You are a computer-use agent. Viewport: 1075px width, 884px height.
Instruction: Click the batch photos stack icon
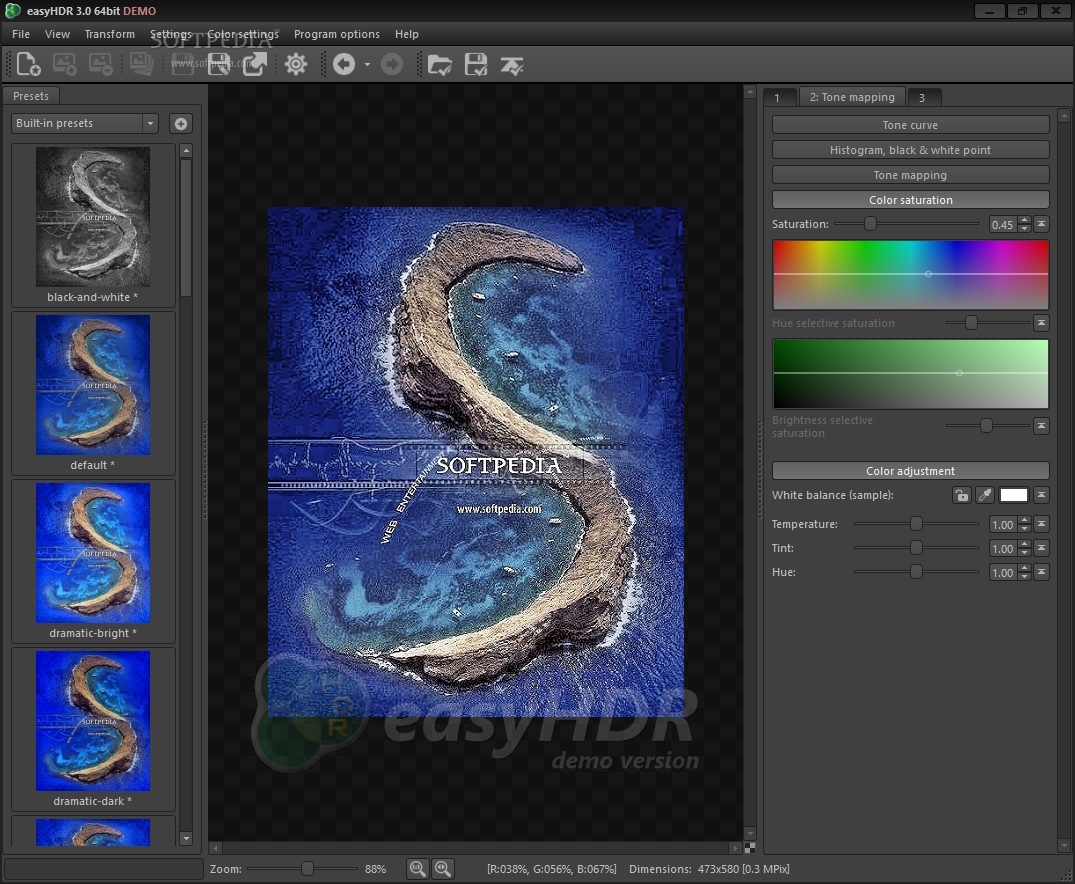[x=141, y=64]
